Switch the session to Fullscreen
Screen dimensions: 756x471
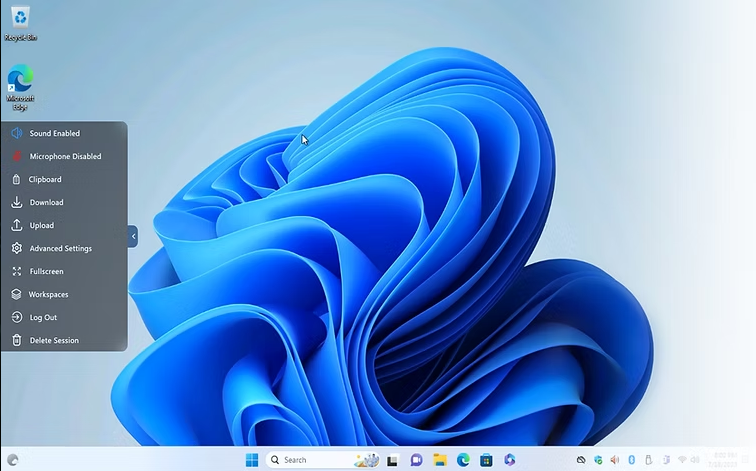[46, 271]
